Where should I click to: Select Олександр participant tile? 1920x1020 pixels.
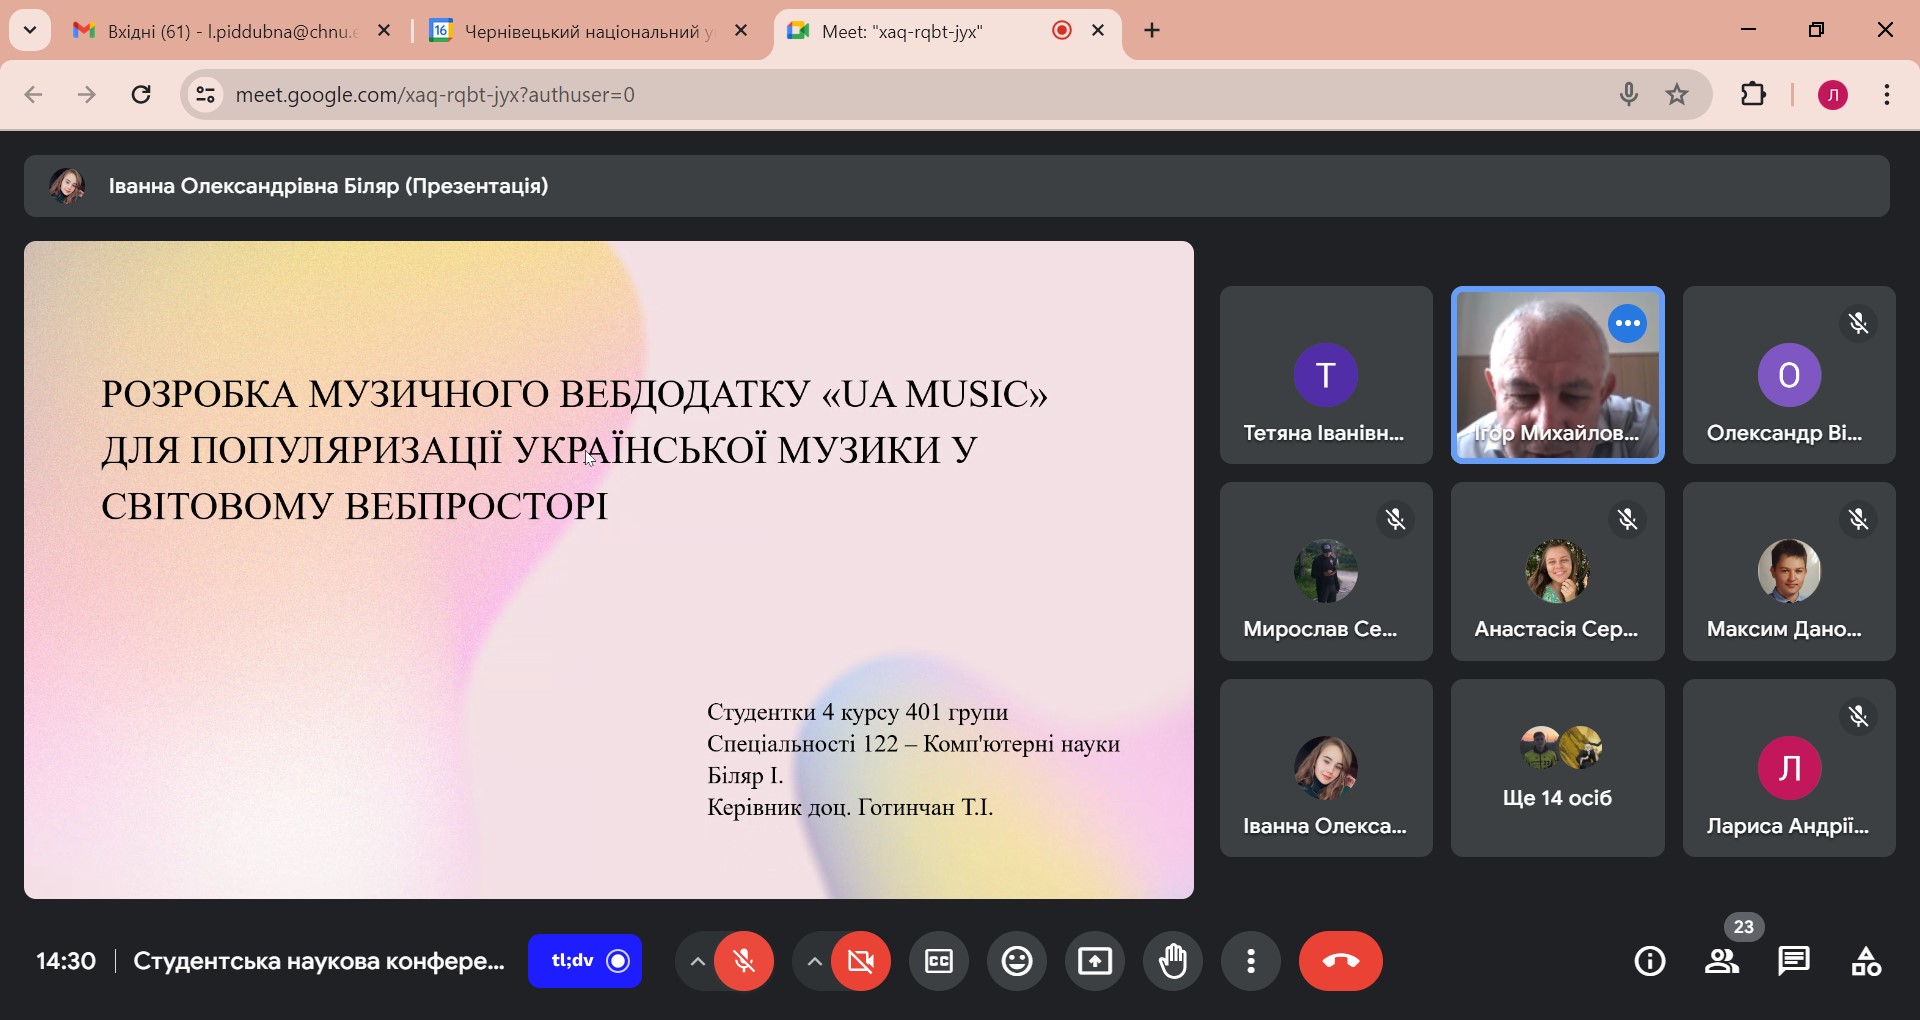coord(1789,375)
